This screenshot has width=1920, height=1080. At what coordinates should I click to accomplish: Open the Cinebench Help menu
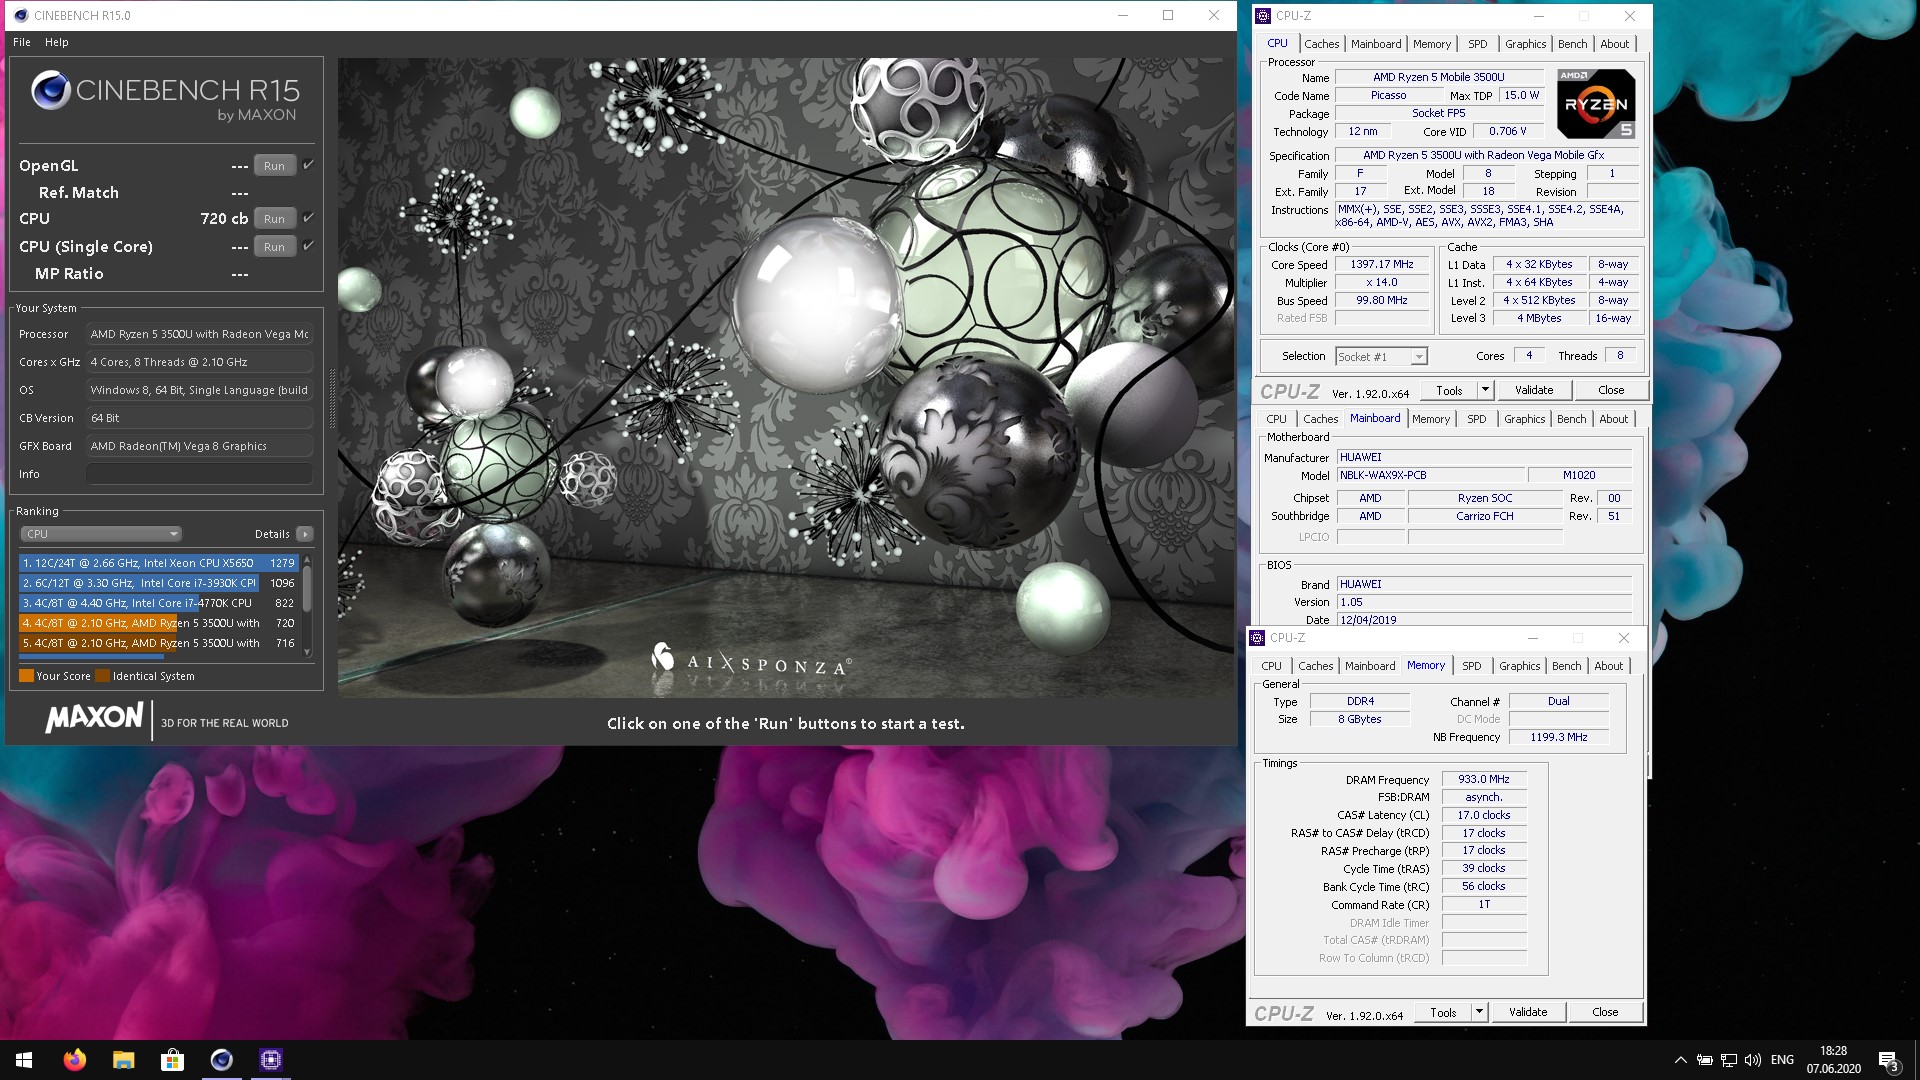[56, 42]
